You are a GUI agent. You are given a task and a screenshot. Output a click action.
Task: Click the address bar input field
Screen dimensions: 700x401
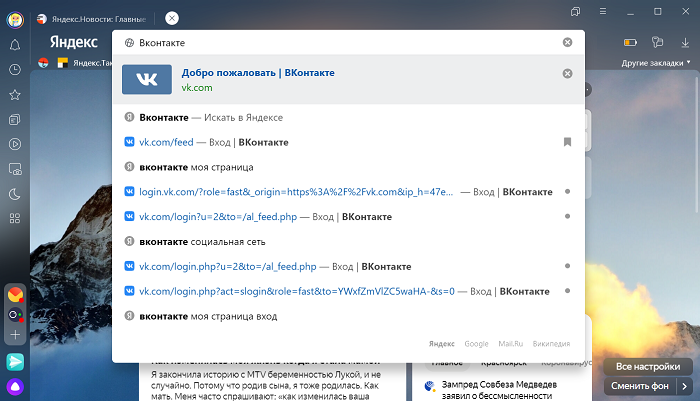348,42
